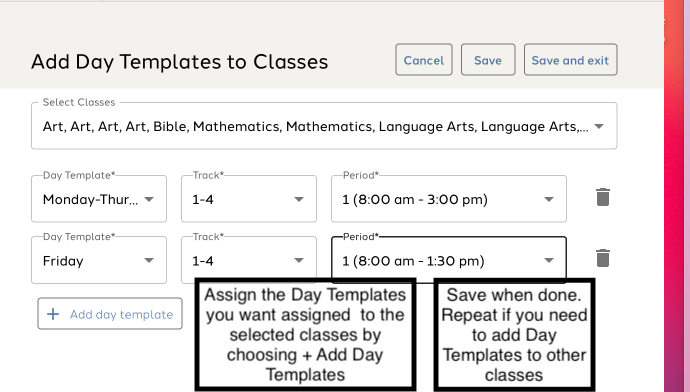Viewport: 690px width, 392px height.
Task: Open the Select Classes dropdown arrow
Action: click(598, 126)
